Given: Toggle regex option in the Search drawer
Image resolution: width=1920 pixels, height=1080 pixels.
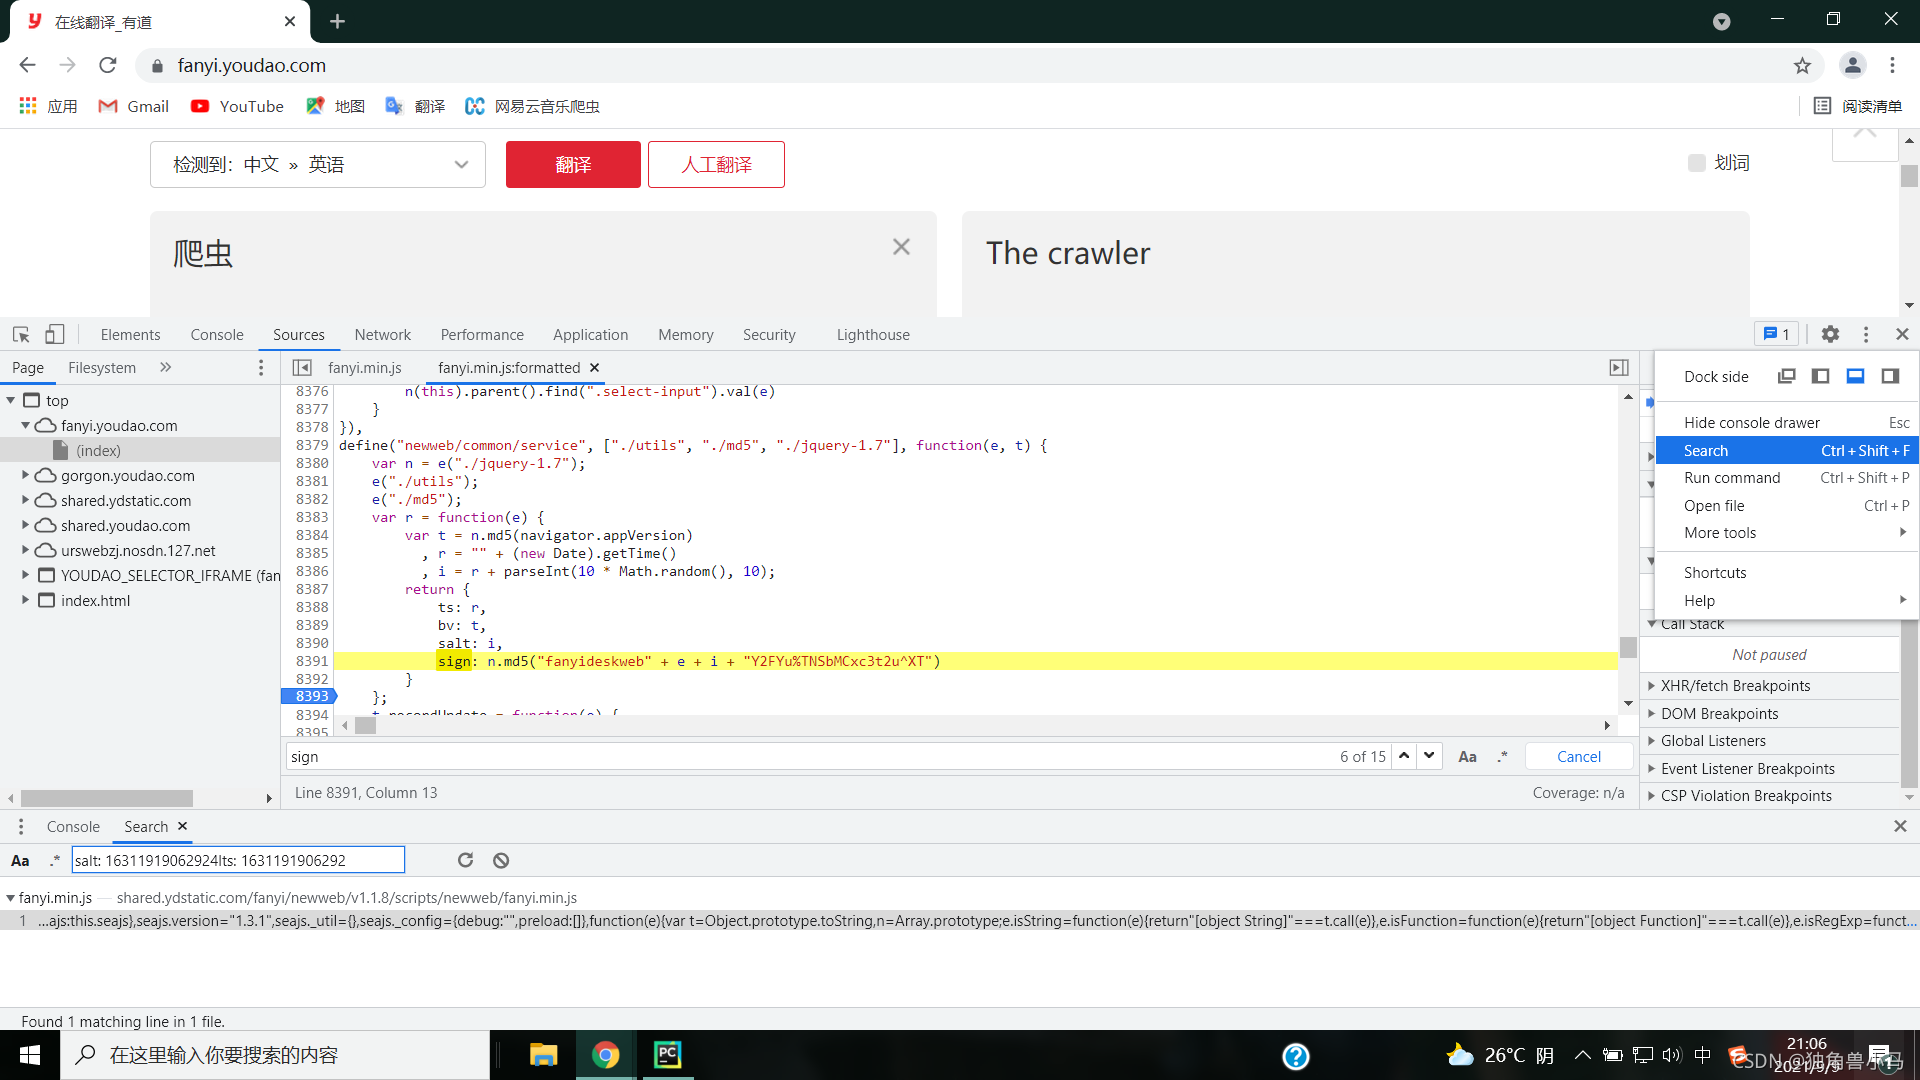Looking at the screenshot, I should tap(54, 860).
